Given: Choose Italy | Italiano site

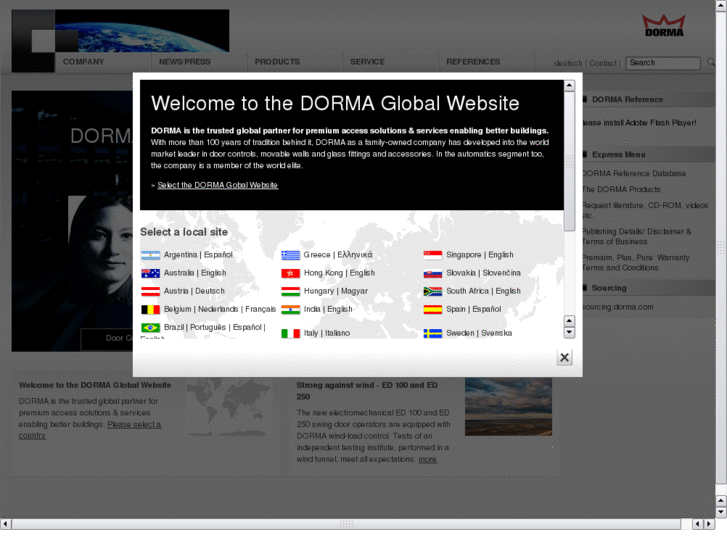Looking at the screenshot, I should tap(326, 333).
